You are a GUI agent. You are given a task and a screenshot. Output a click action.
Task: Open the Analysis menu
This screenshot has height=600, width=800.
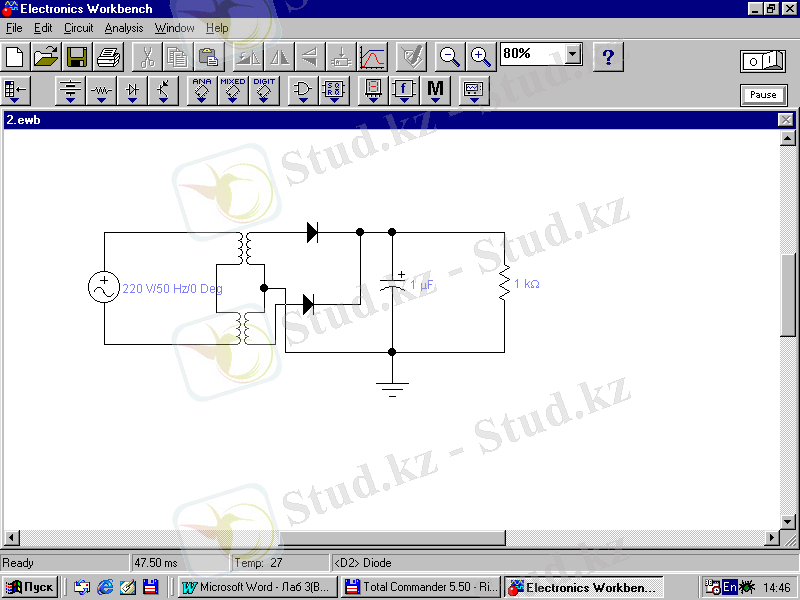[124, 28]
